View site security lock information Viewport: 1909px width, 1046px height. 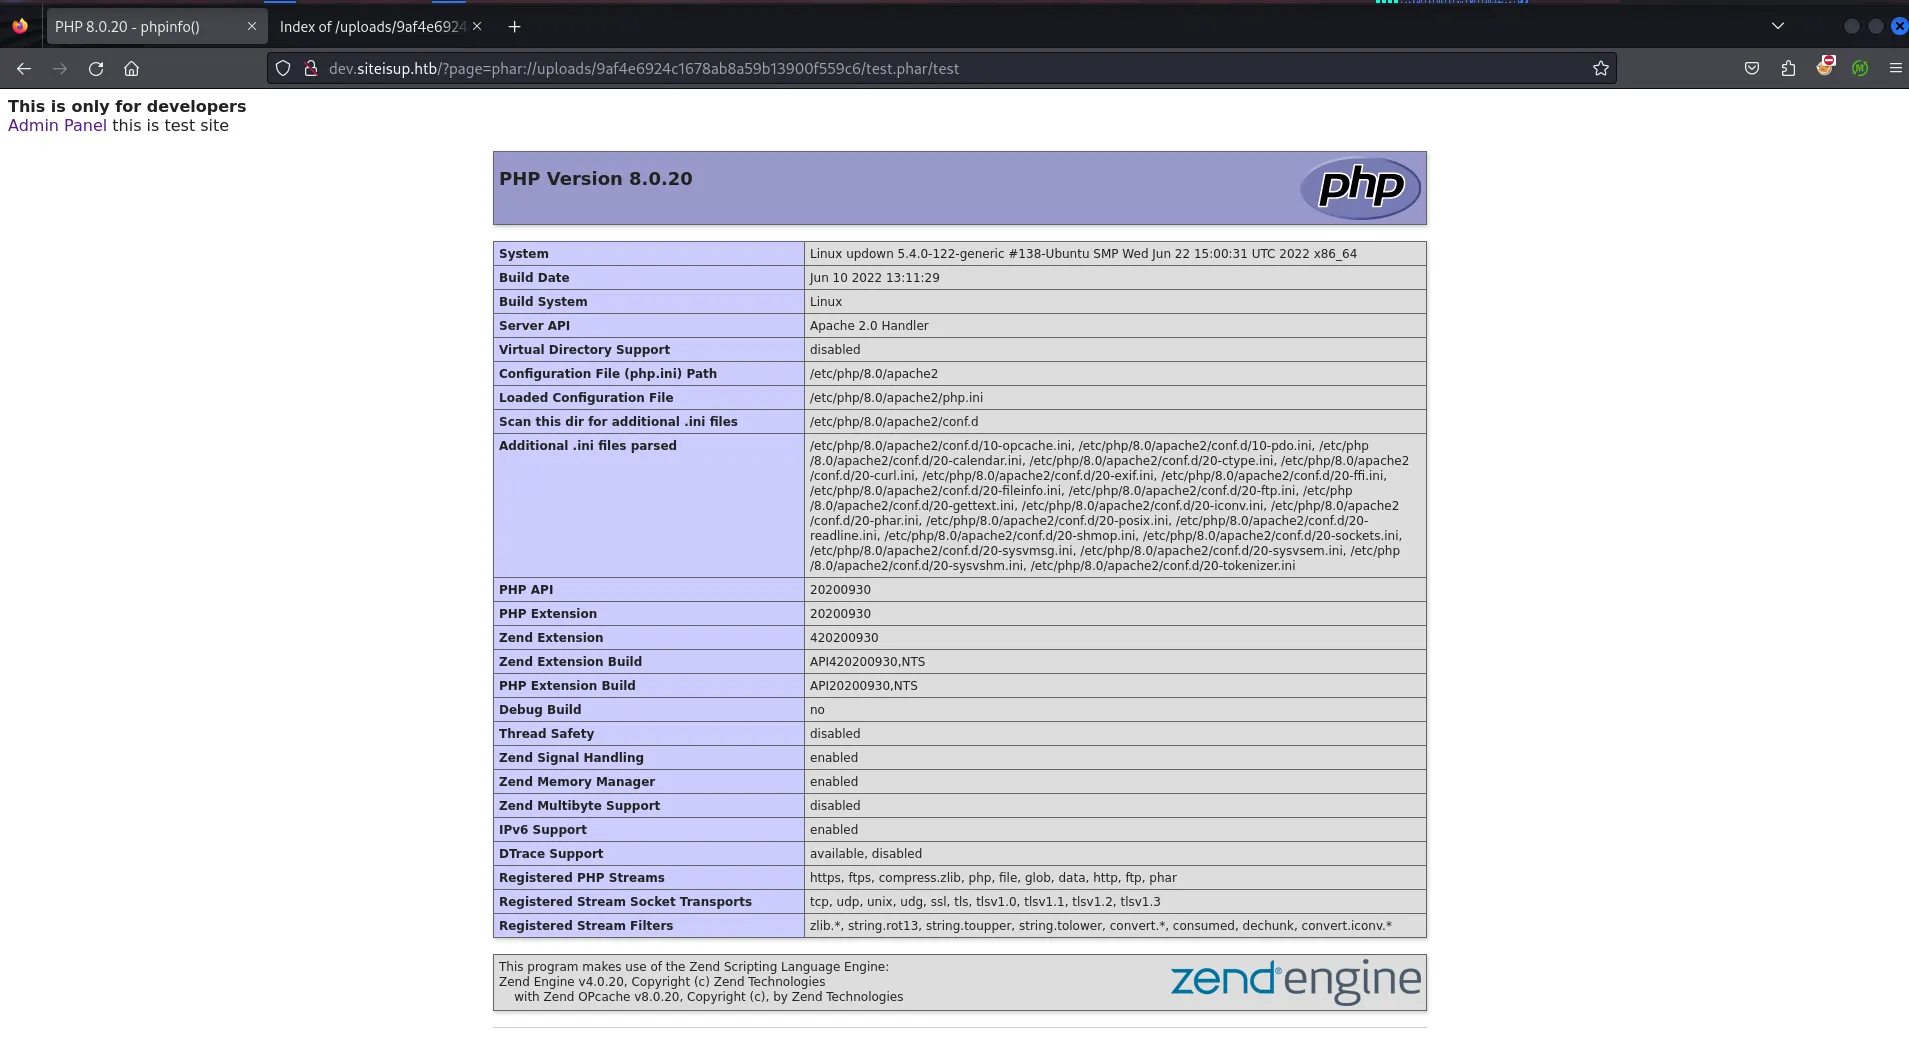[x=311, y=69]
